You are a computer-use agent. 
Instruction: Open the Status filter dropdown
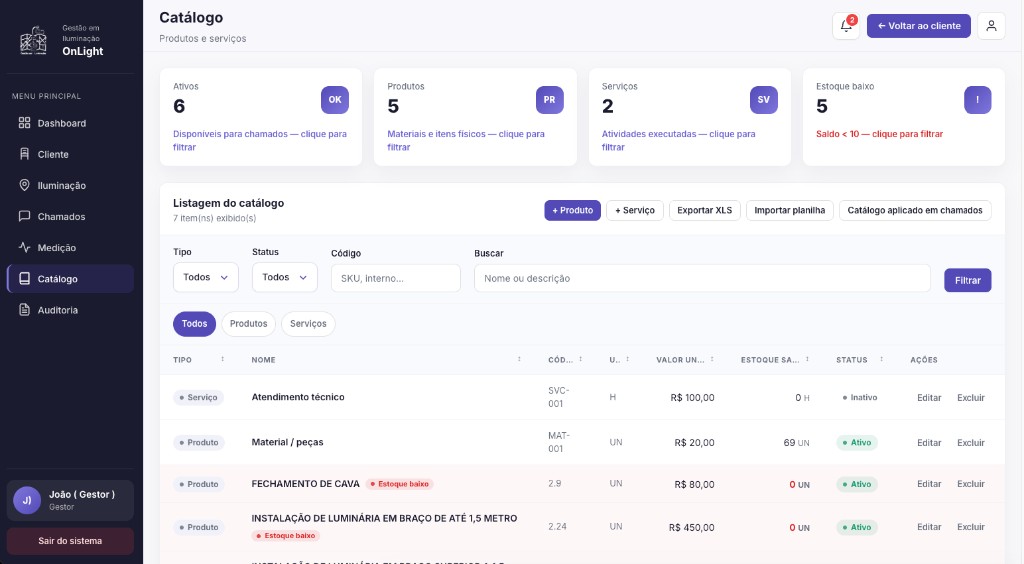(x=285, y=277)
